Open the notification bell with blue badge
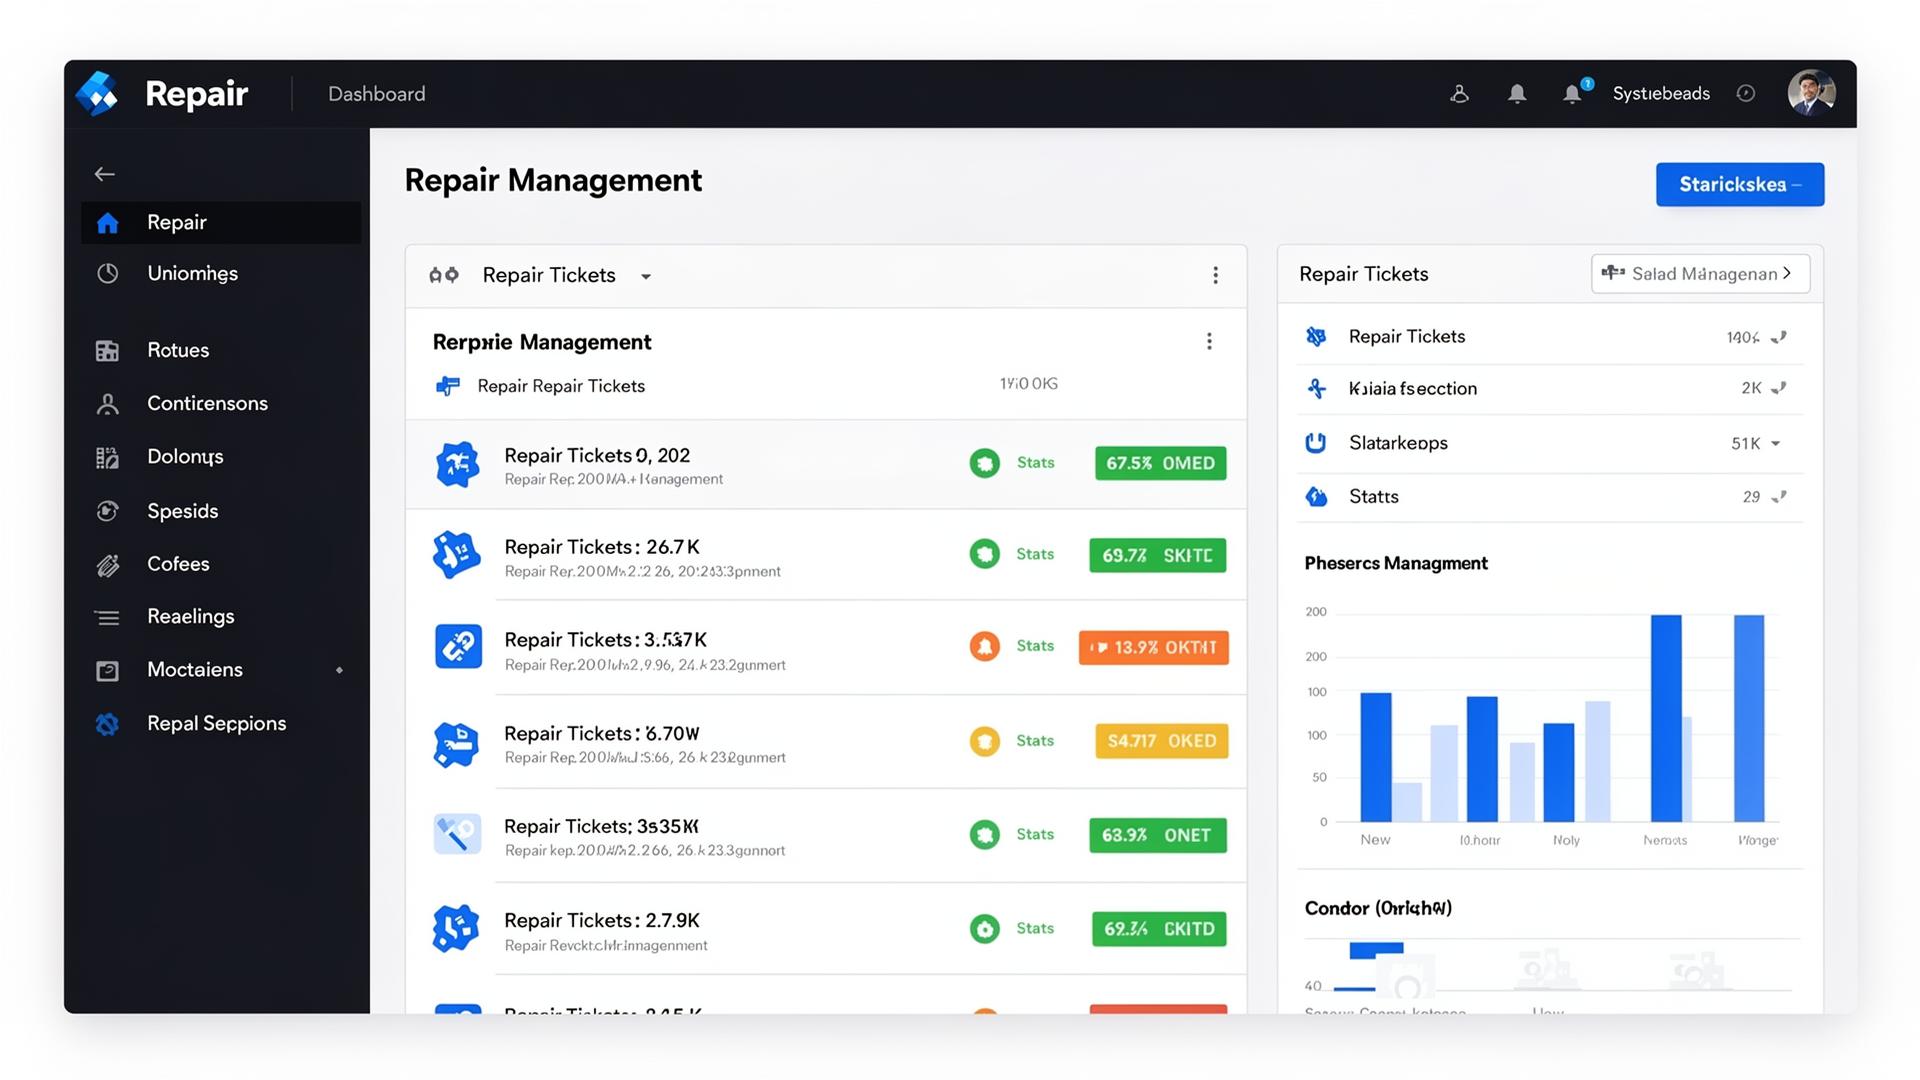The width and height of the screenshot is (1920, 1080). click(x=1574, y=93)
